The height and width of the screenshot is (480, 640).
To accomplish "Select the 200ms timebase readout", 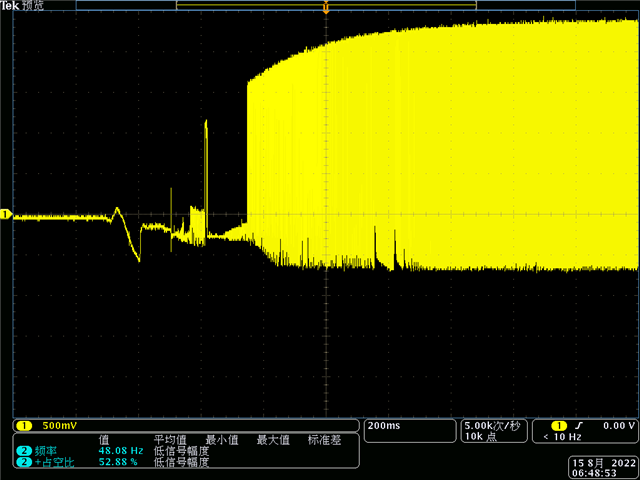I will click(x=384, y=426).
